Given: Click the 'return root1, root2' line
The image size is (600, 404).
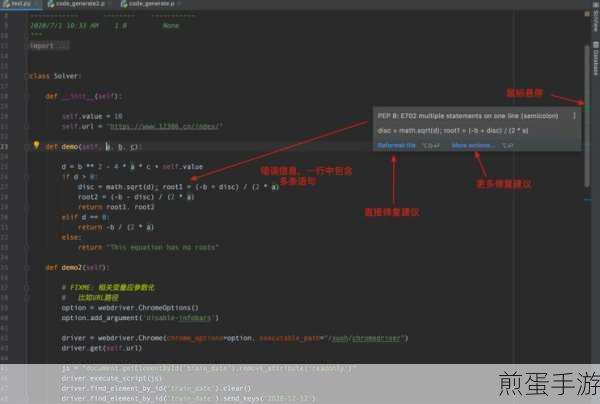Looking at the screenshot, I should tap(116, 207).
